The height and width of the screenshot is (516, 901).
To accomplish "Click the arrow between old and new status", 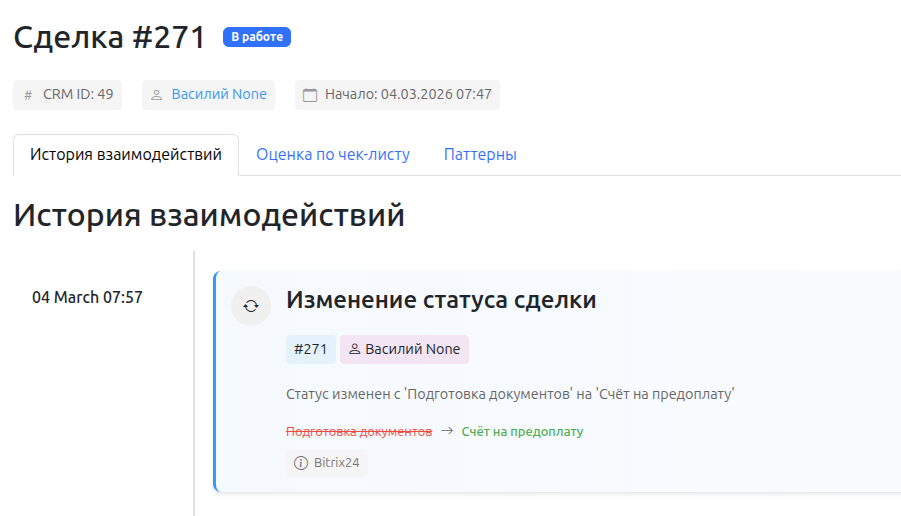I will click(x=446, y=431).
